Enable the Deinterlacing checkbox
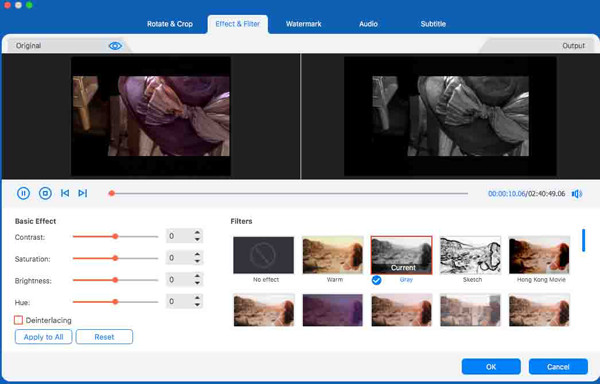Image resolution: width=600 pixels, height=384 pixels. [18, 320]
